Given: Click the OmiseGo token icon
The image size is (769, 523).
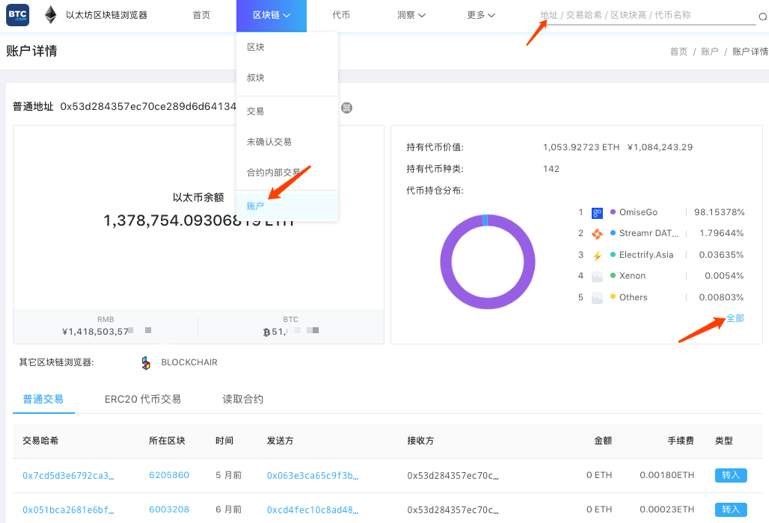Looking at the screenshot, I should coord(597,212).
